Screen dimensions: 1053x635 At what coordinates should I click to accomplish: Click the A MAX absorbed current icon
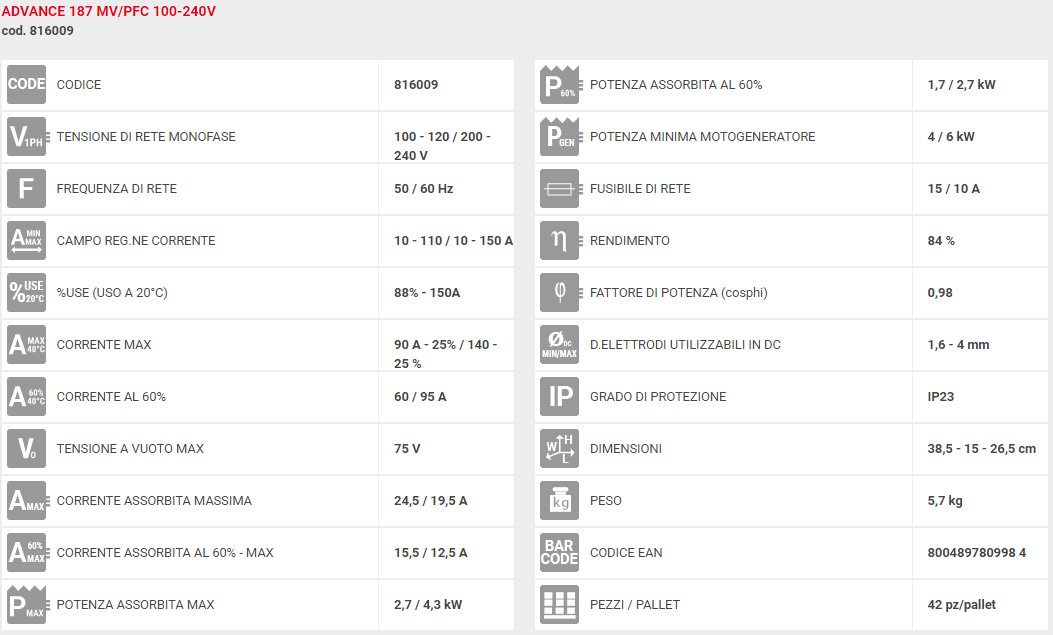(x=28, y=501)
